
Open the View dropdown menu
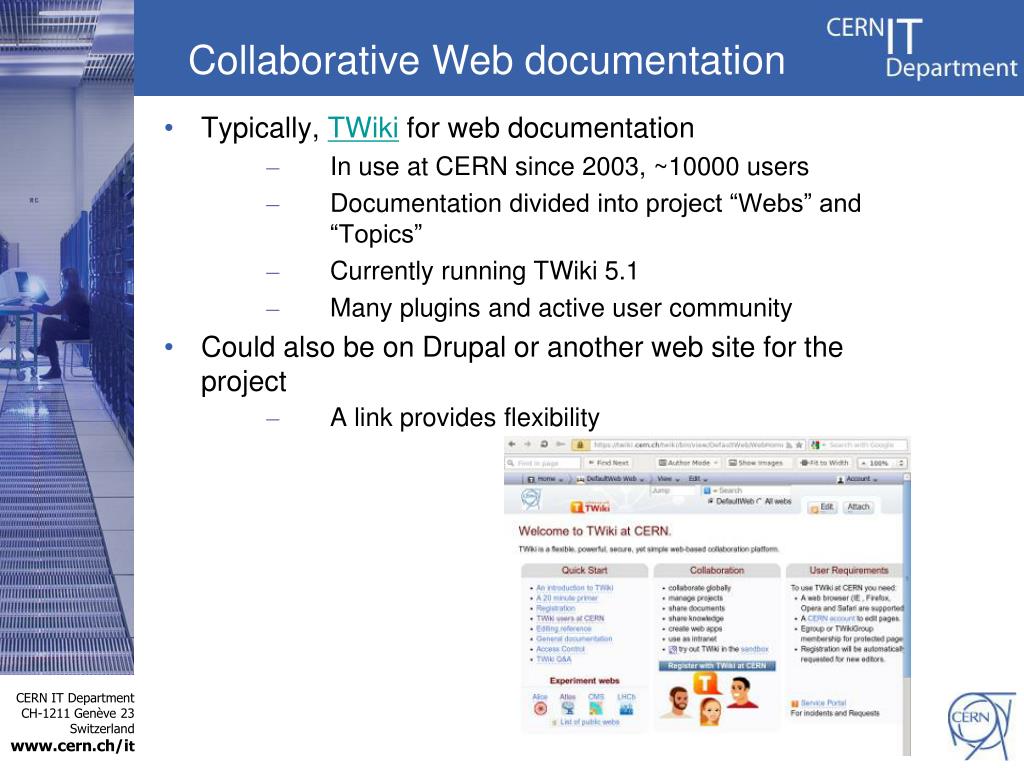point(668,479)
